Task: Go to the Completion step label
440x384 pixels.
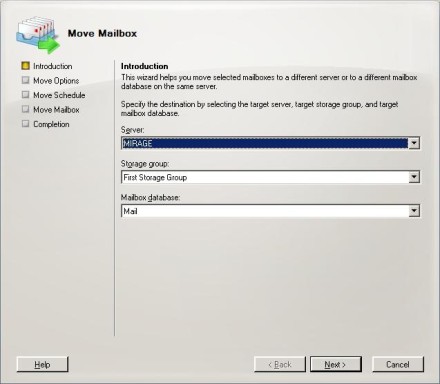Action: click(x=51, y=124)
